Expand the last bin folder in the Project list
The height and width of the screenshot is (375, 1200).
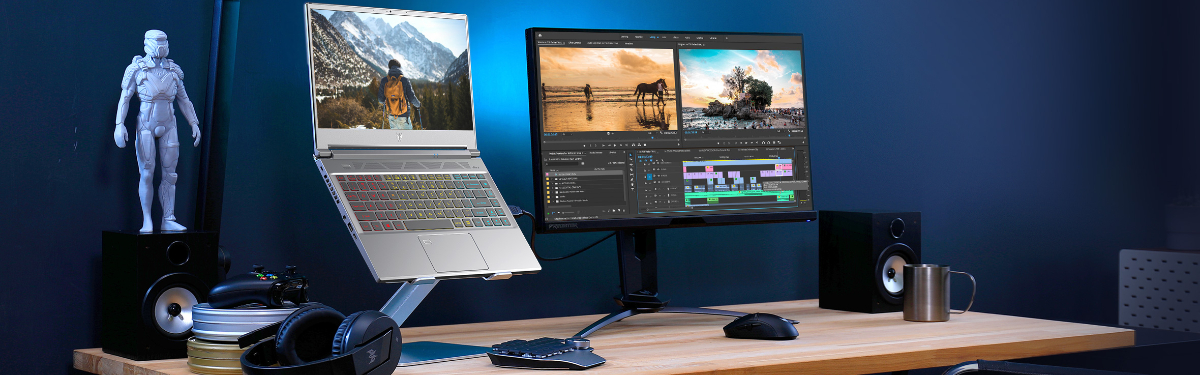pos(553,200)
